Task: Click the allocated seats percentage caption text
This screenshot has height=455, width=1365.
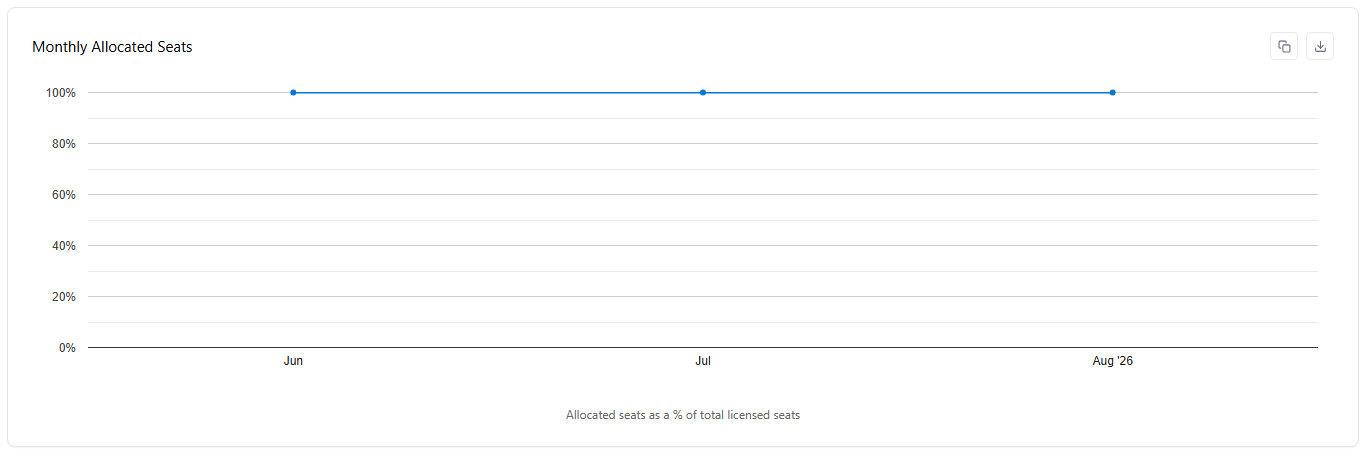Action: (x=683, y=415)
